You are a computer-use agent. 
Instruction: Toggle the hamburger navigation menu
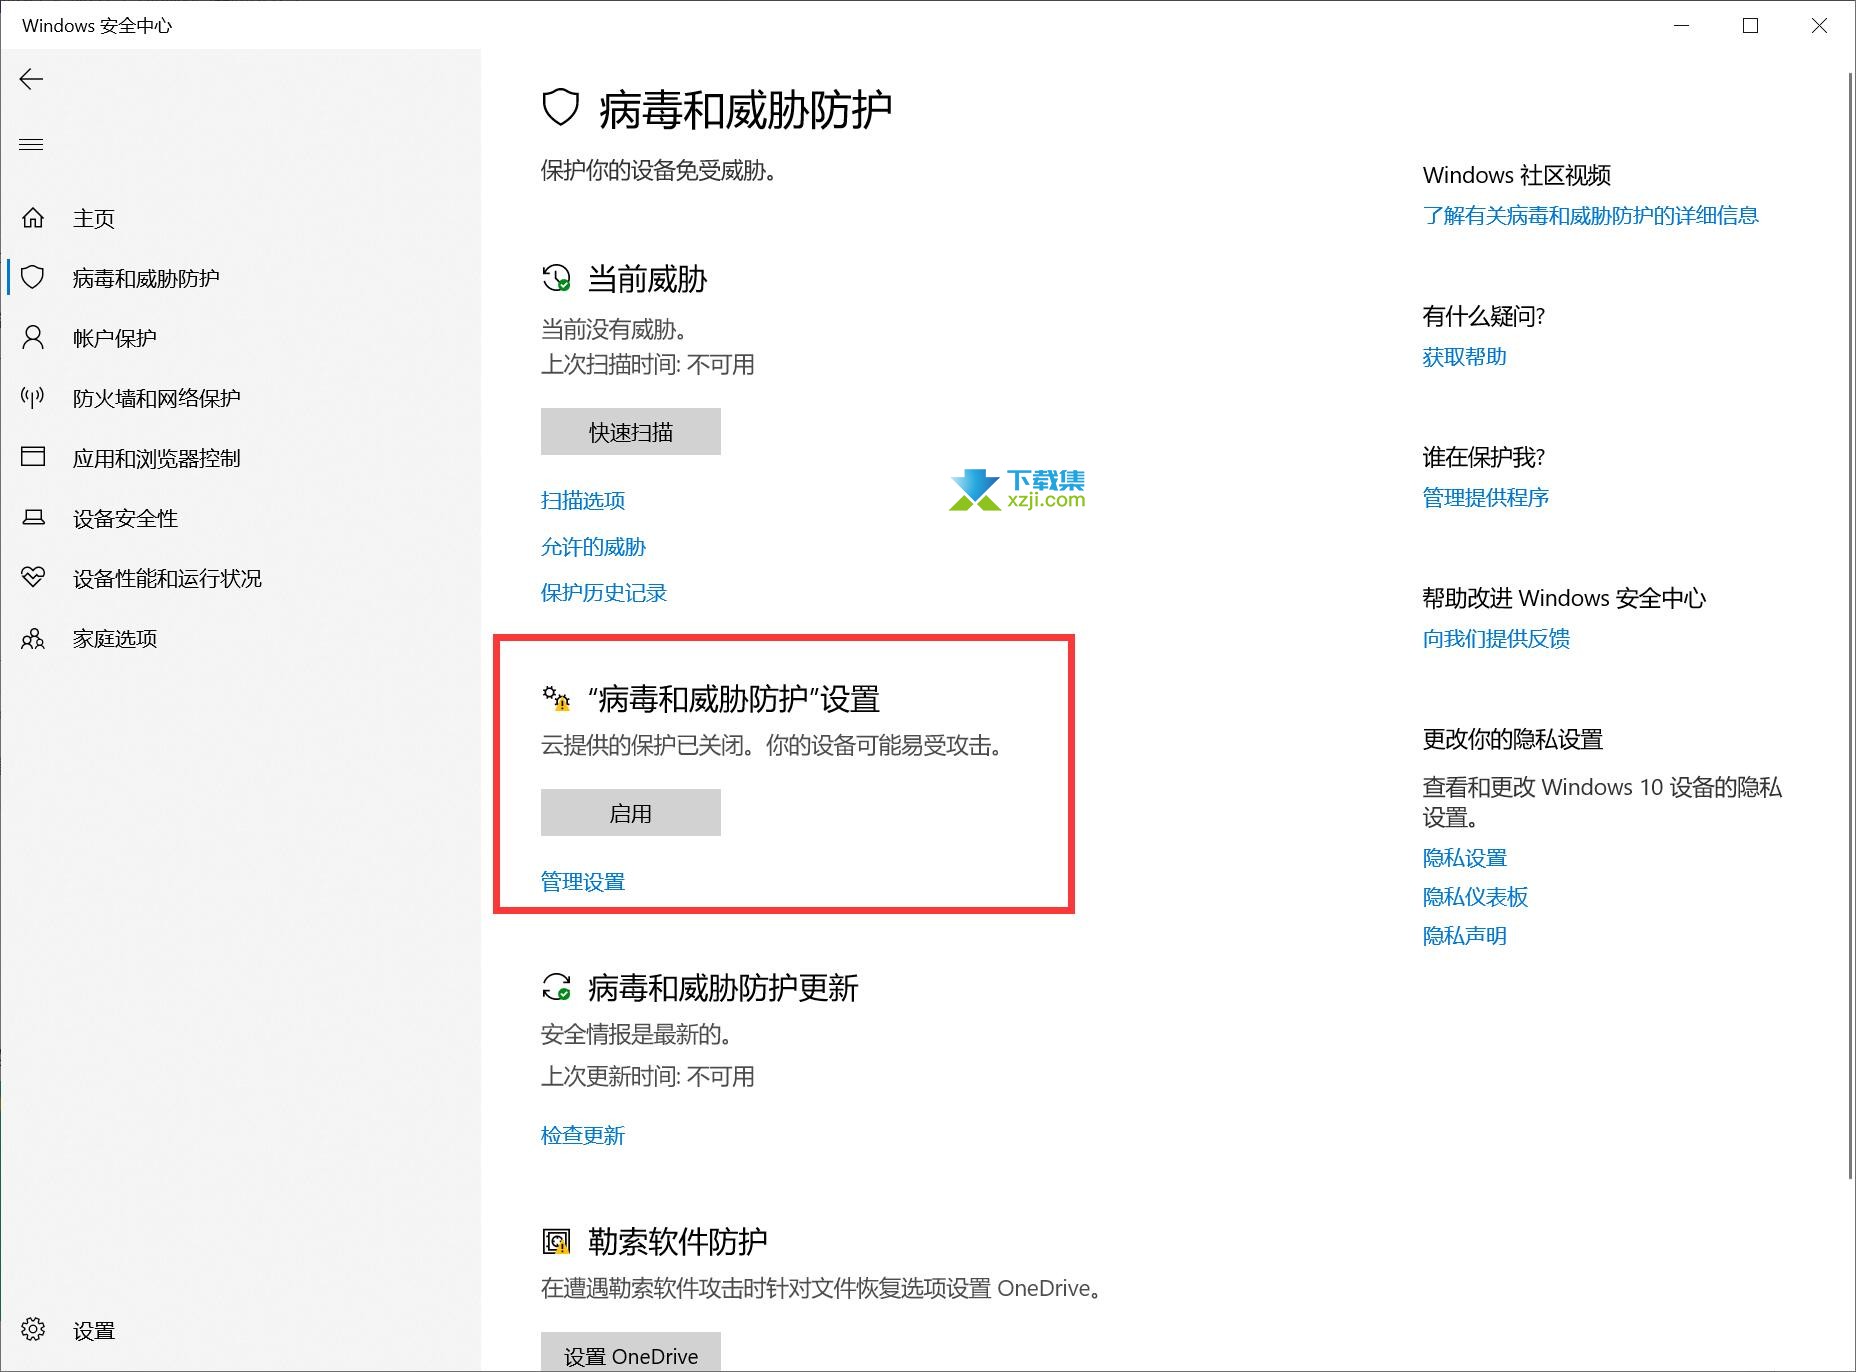[31, 145]
